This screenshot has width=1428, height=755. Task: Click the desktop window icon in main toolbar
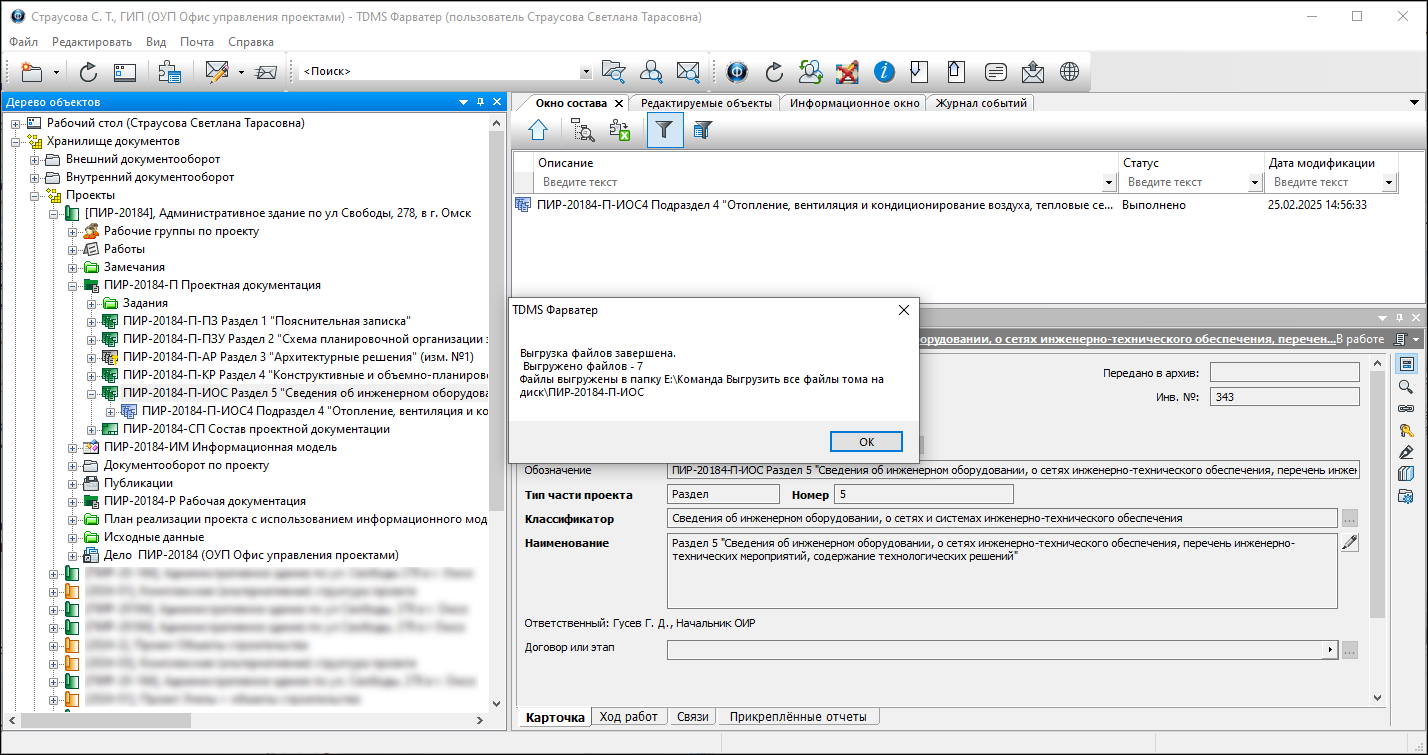pos(124,72)
